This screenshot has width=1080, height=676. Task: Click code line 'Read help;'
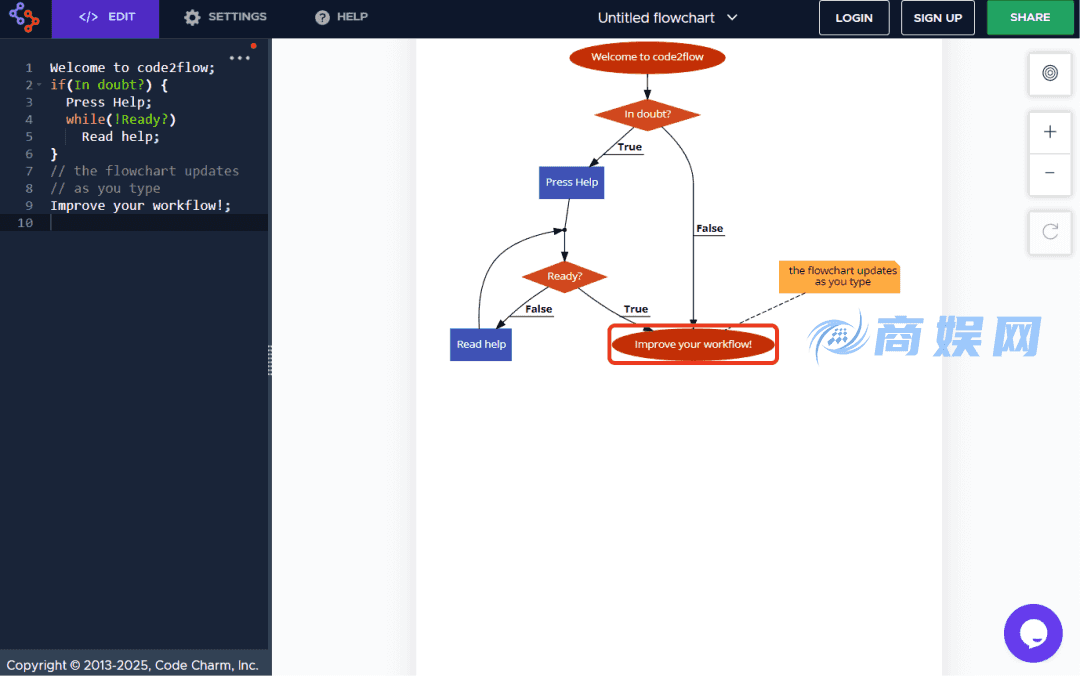[121, 136]
